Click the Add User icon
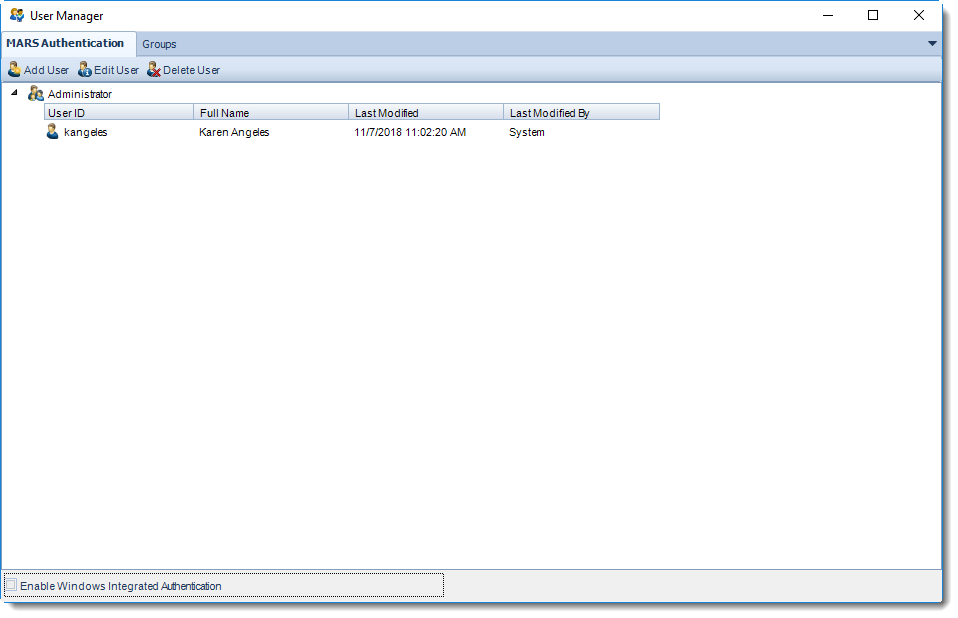Screen dimensions: 958x618 coord(14,70)
